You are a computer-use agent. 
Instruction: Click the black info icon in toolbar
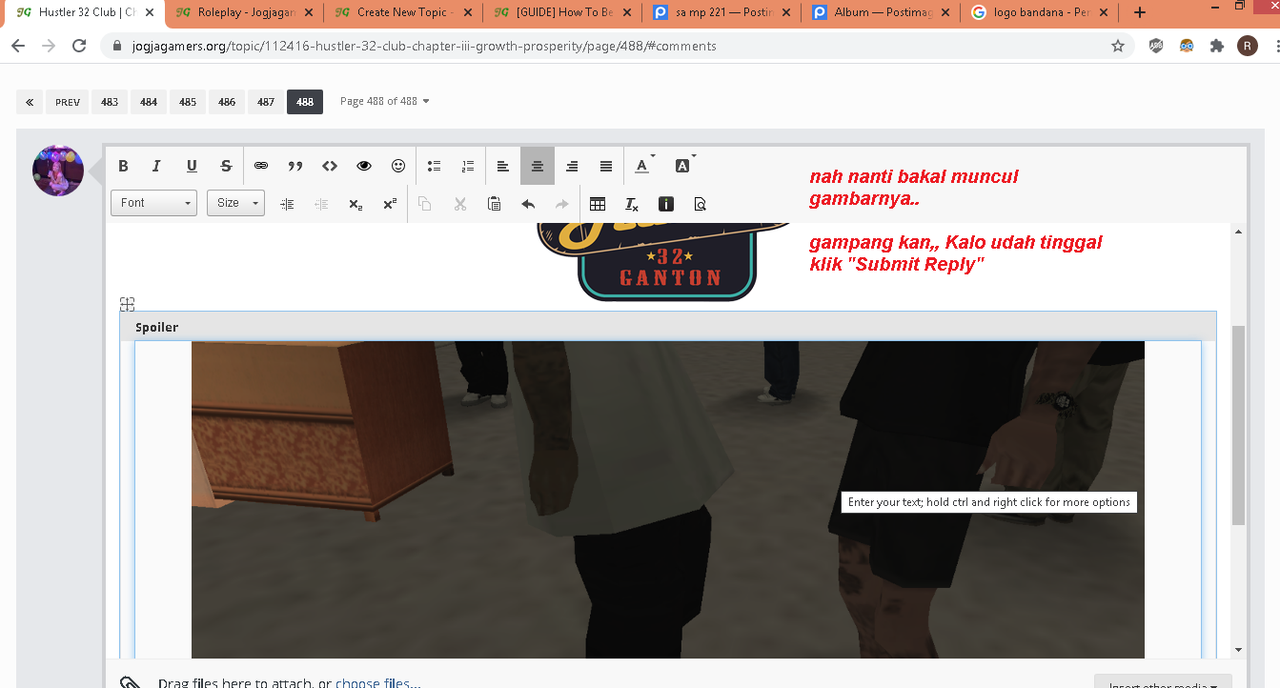tap(666, 204)
